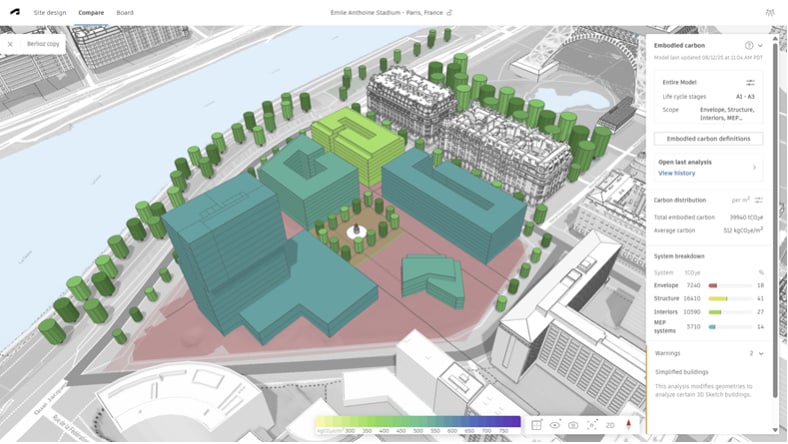Image resolution: width=788 pixels, height=444 pixels.
Task: Click the icon beside the project title
Action: [449, 13]
